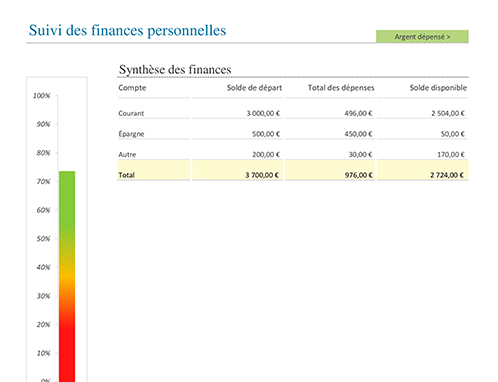Click the 'Solde de départ' column header
The width and height of the screenshot is (498, 382).
254,88
